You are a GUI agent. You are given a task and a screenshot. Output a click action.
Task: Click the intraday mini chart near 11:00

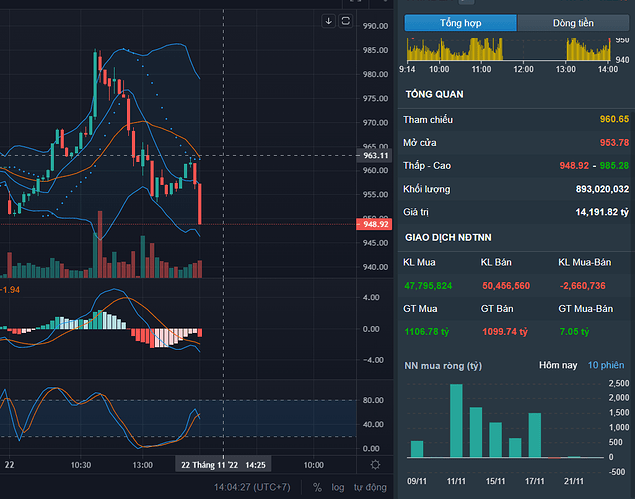481,50
